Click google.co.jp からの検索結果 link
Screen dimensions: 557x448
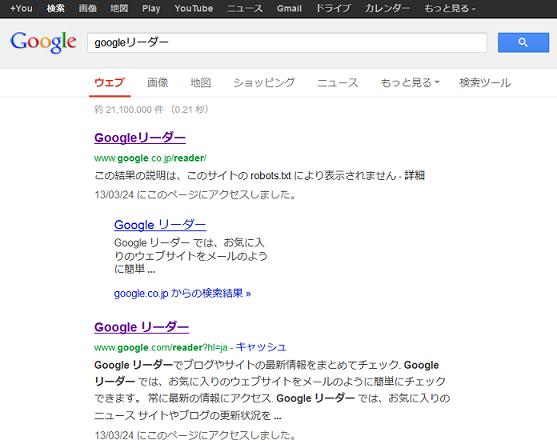pos(182,293)
